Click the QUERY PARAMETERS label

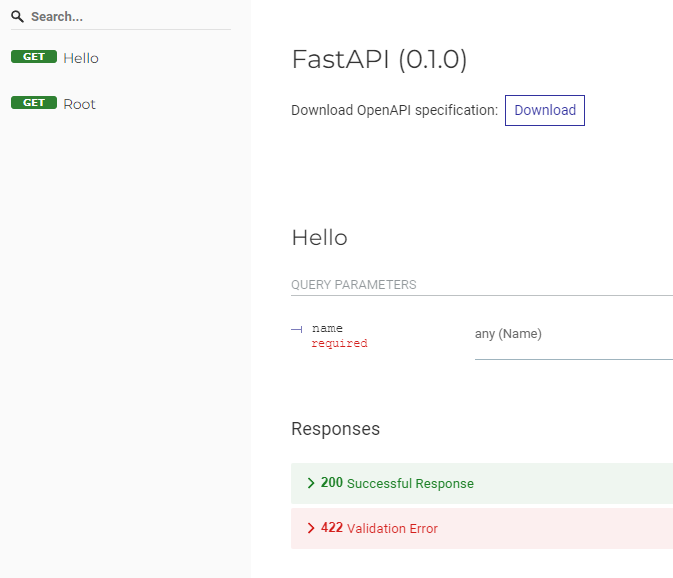353,285
